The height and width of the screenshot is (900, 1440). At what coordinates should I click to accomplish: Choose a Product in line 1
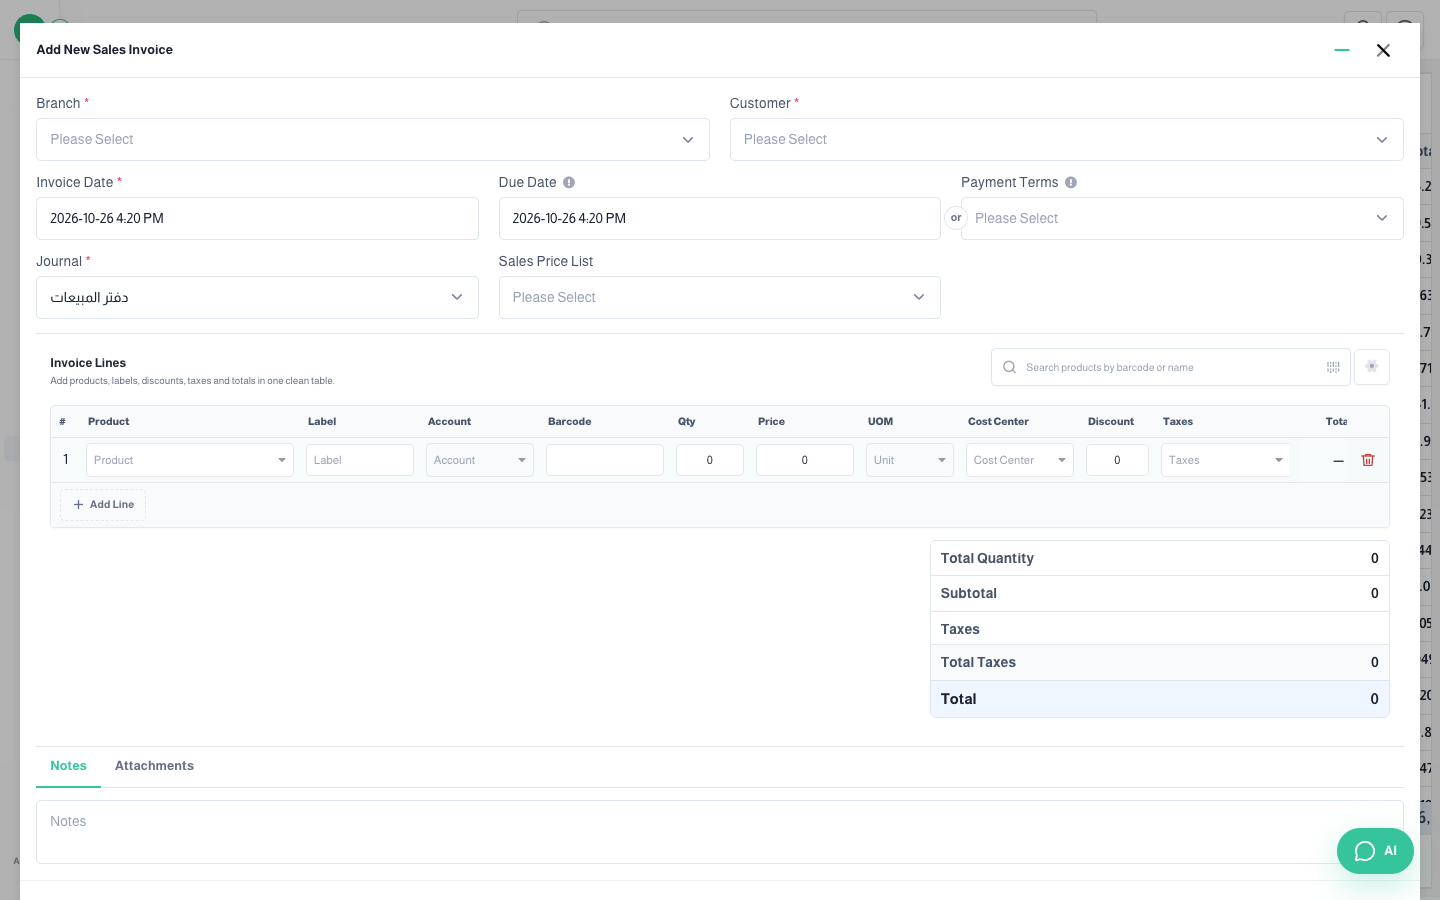click(190, 460)
